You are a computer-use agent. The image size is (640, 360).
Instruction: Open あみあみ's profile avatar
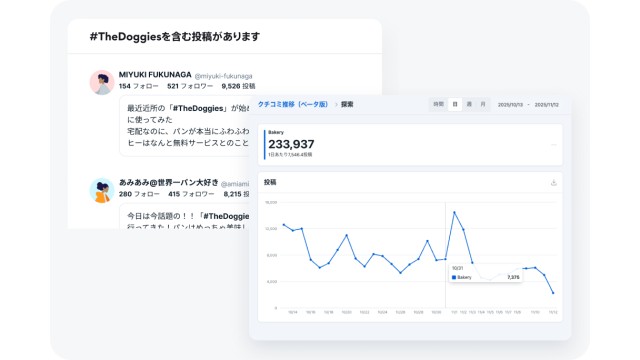point(102,190)
